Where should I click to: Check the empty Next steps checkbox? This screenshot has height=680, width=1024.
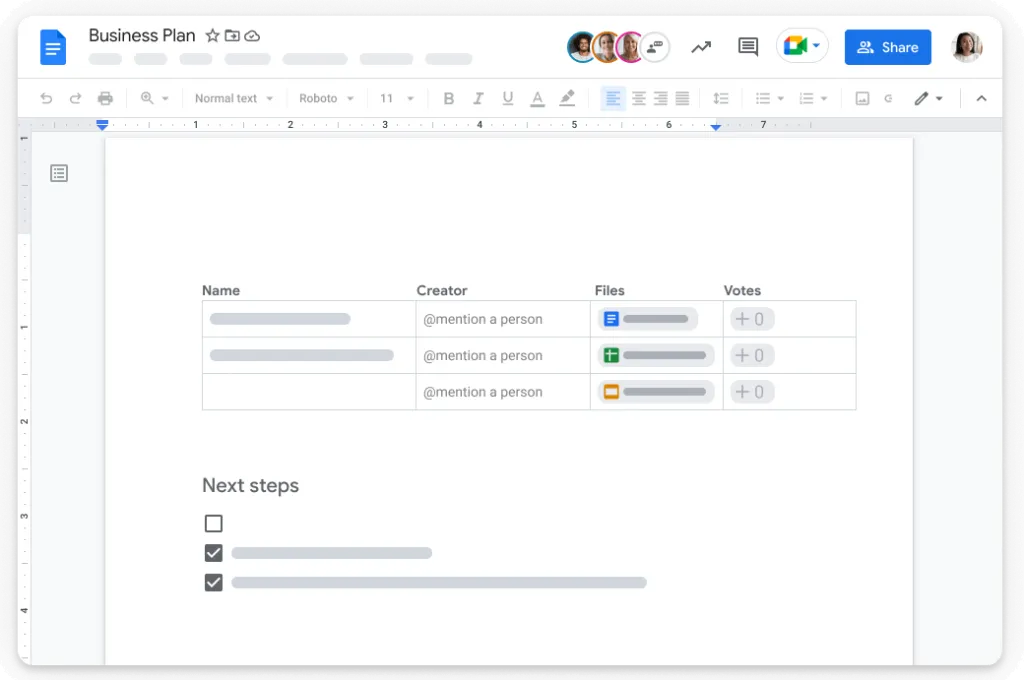click(213, 523)
